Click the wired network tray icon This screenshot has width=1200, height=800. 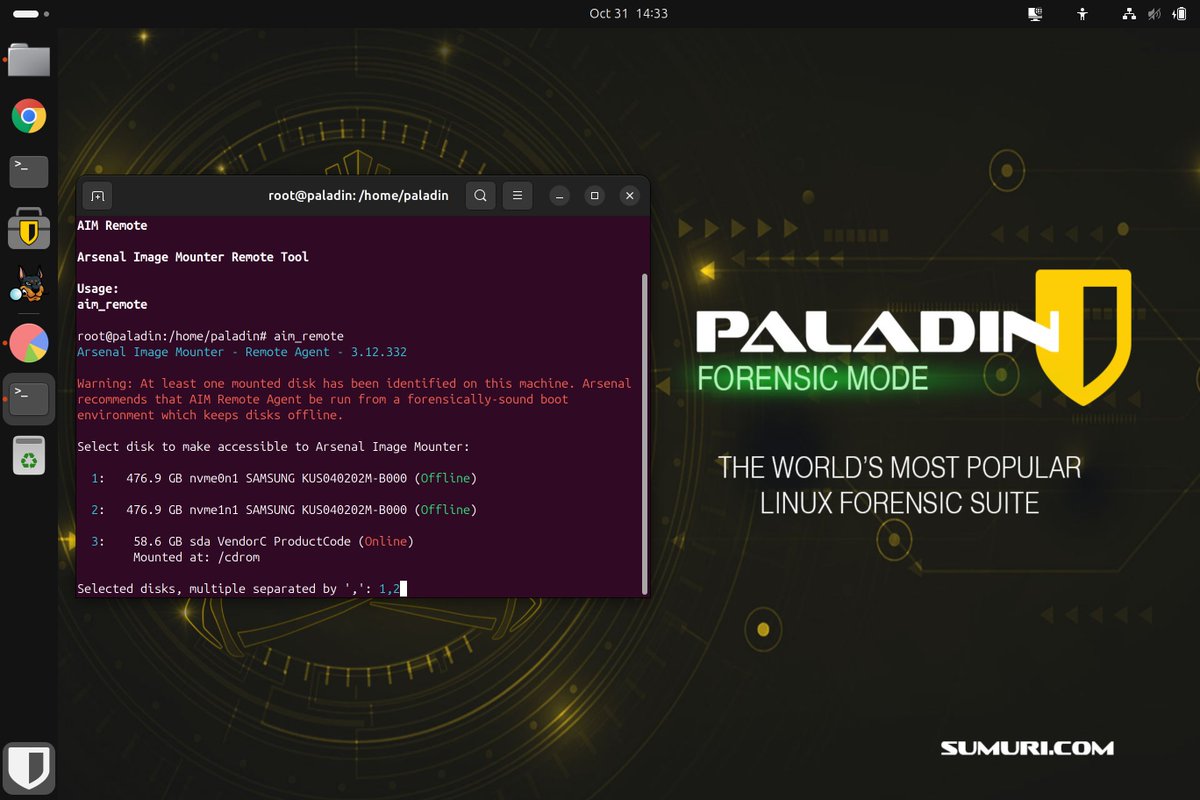pyautogui.click(x=1129, y=14)
